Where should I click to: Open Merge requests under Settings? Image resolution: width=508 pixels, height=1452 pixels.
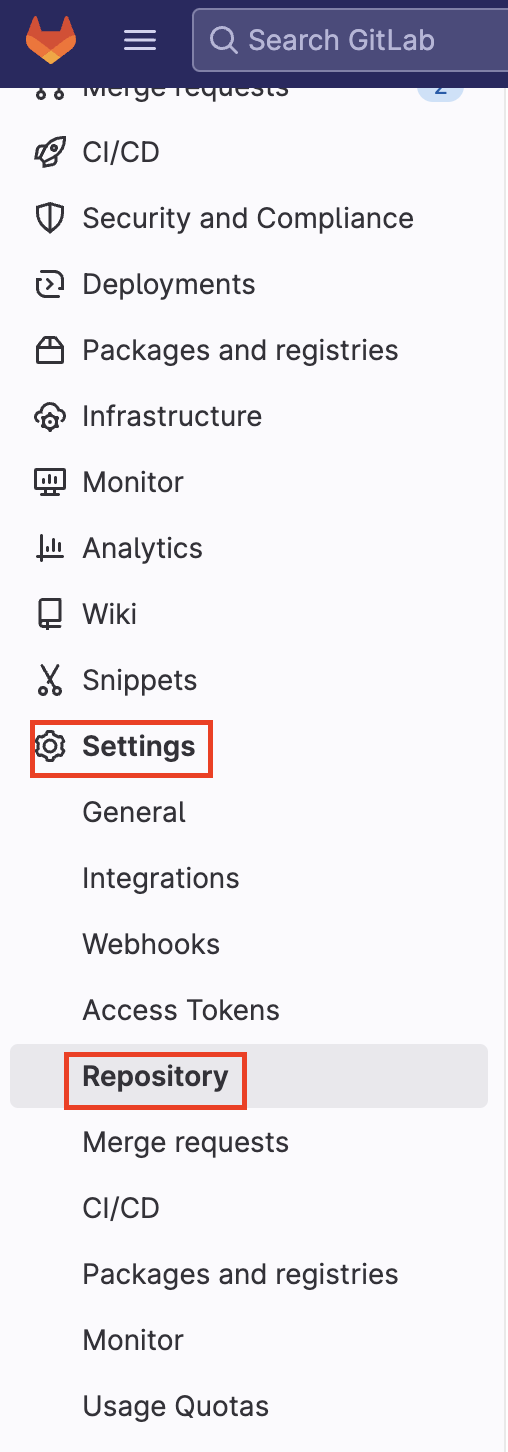point(186,1142)
